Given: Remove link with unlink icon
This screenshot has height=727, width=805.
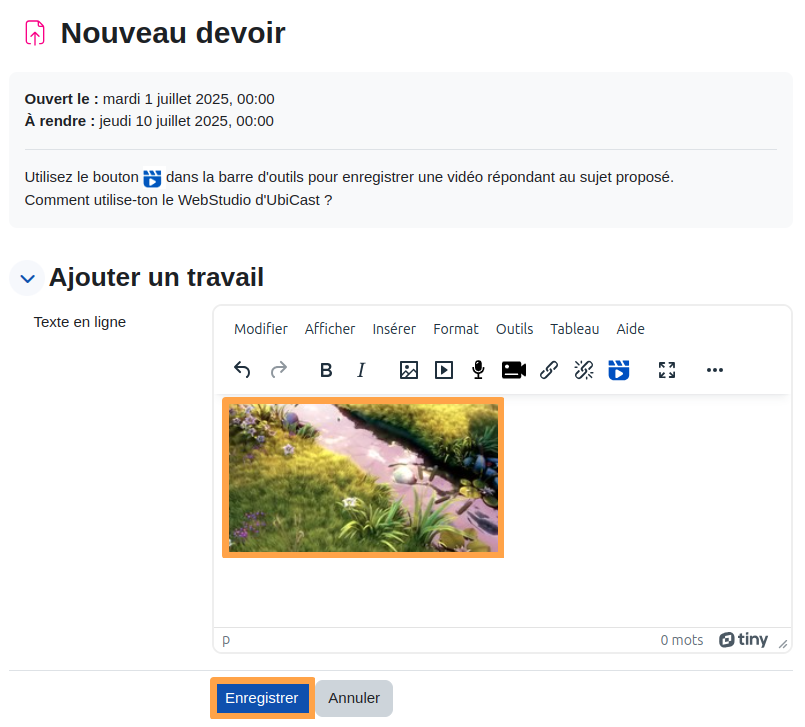Looking at the screenshot, I should click(x=584, y=370).
